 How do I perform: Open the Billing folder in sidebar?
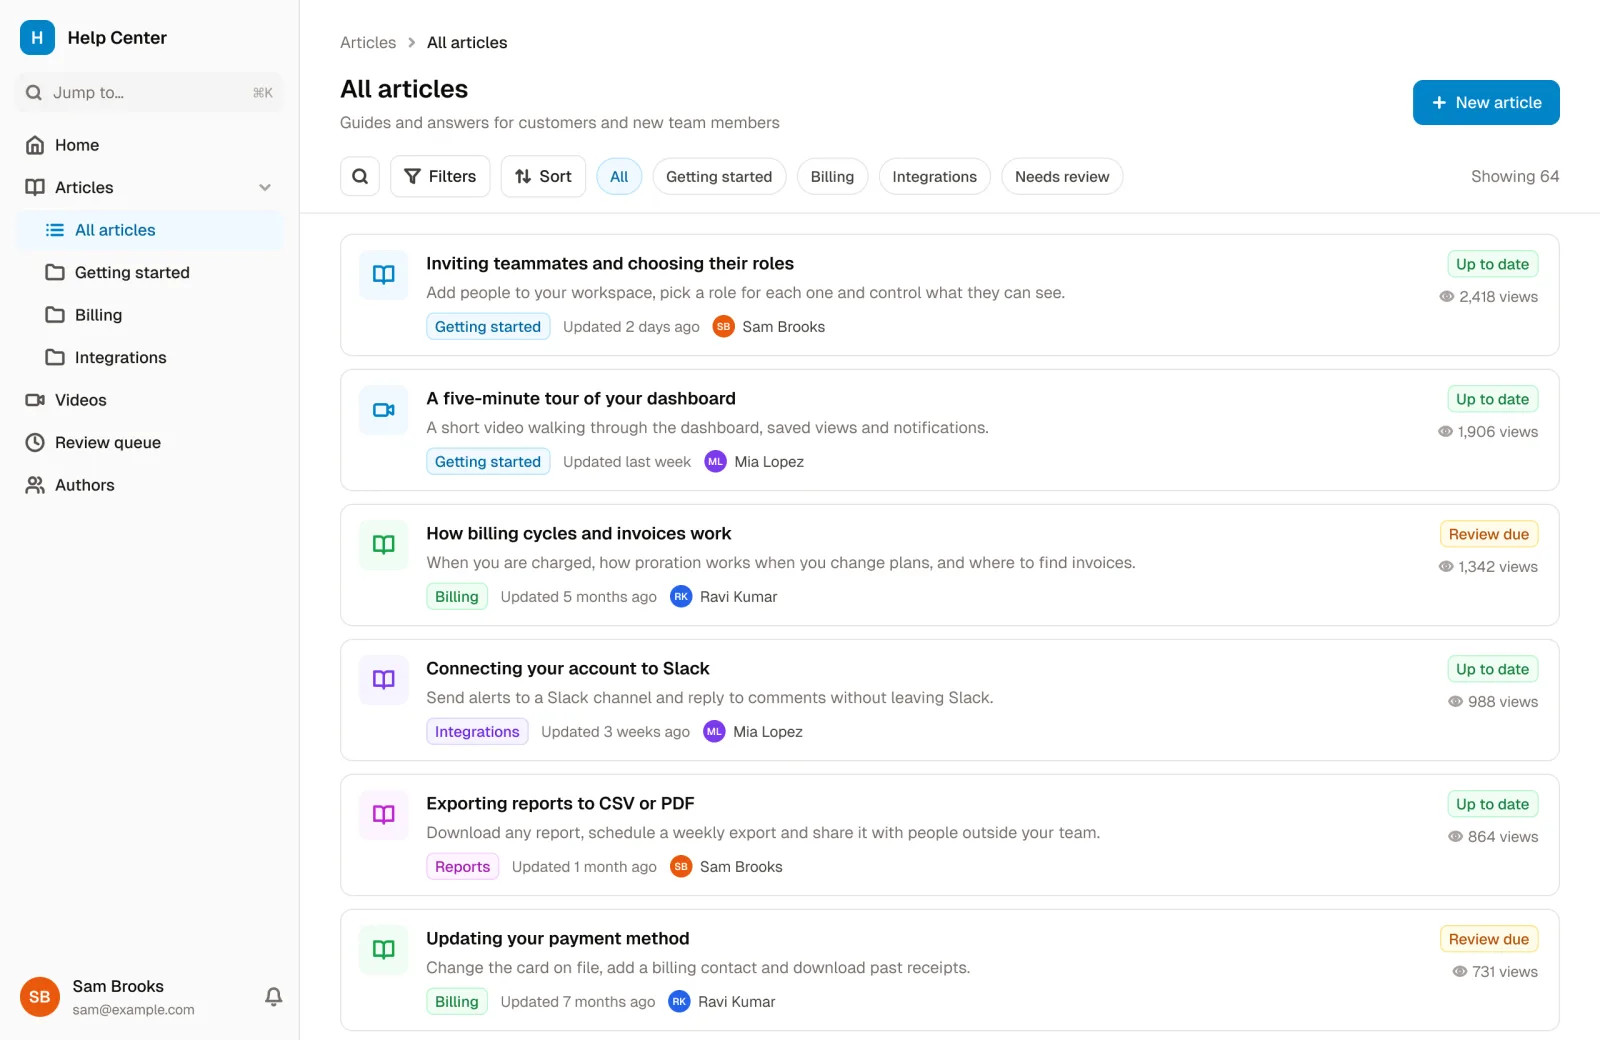(x=150, y=315)
